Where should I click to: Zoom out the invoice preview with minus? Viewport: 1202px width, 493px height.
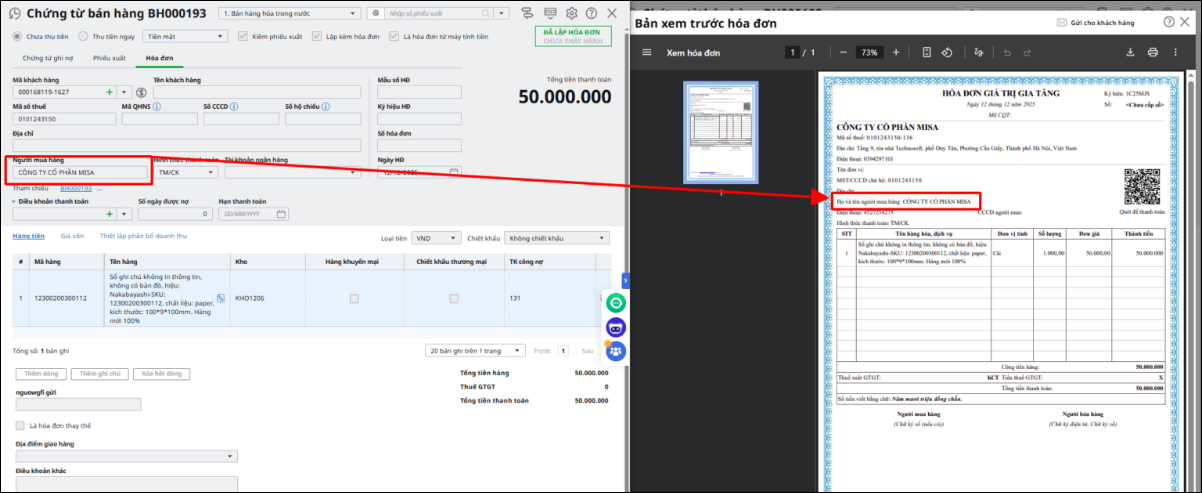pyautogui.click(x=843, y=52)
